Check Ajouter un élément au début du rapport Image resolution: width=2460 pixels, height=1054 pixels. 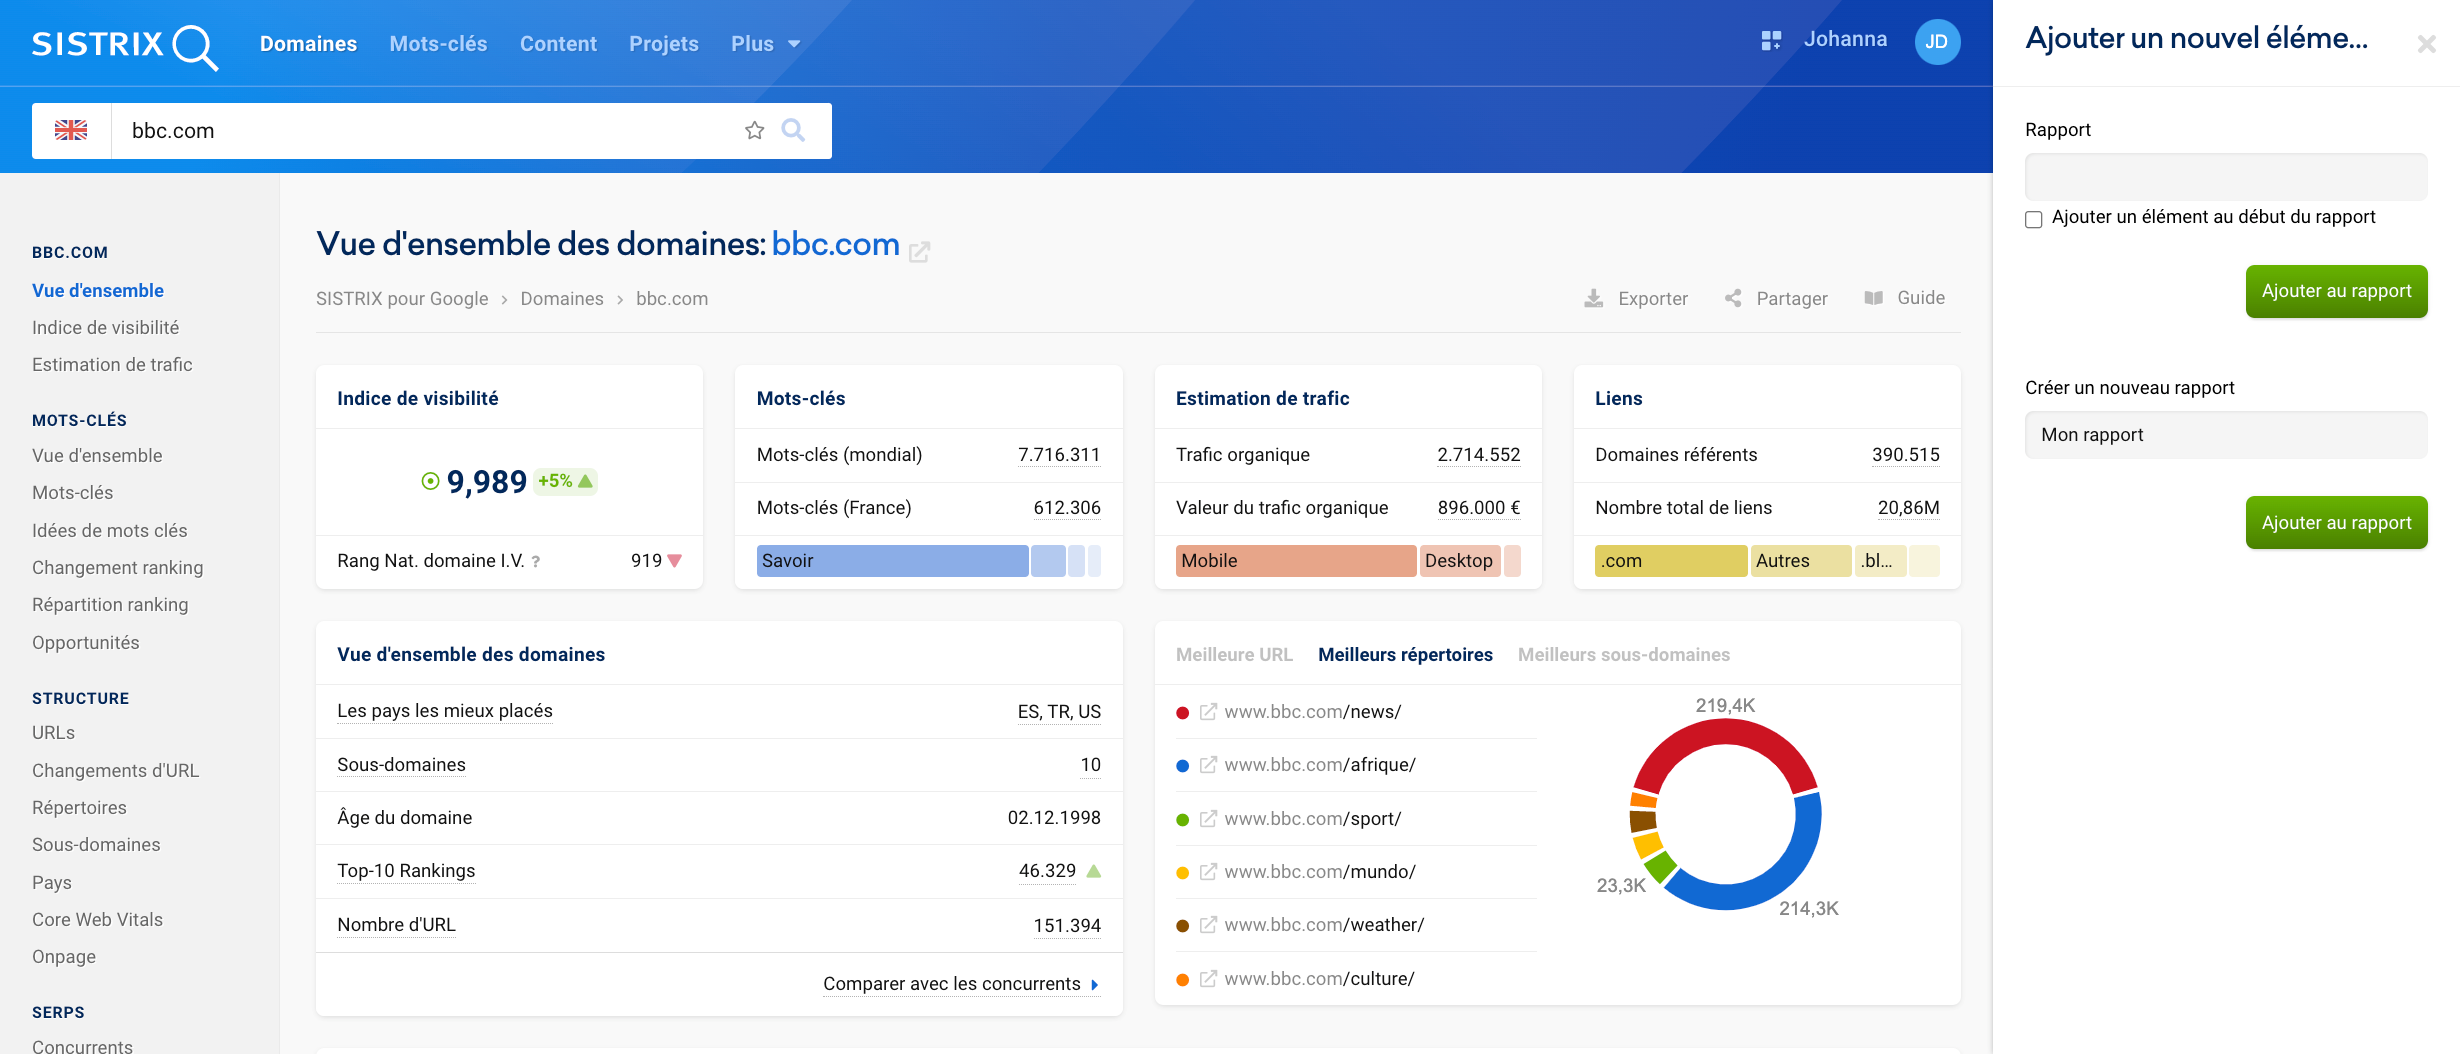(2034, 219)
